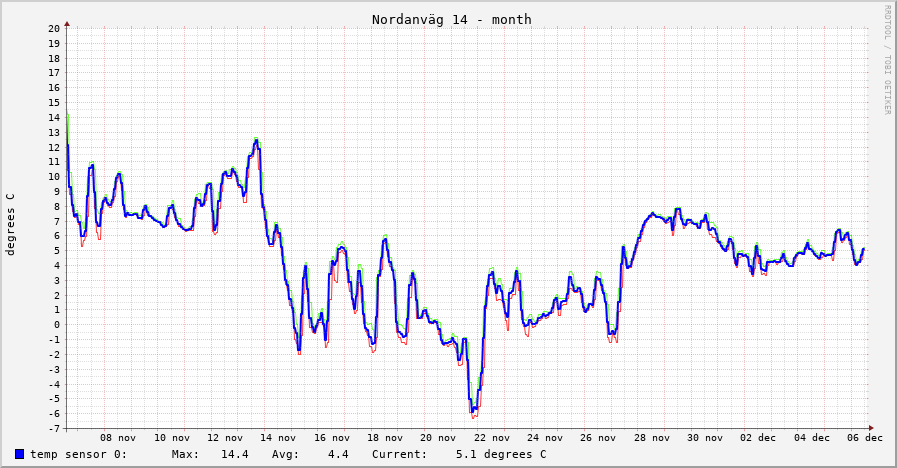Click the '18 nov' x-axis date label

(x=386, y=437)
